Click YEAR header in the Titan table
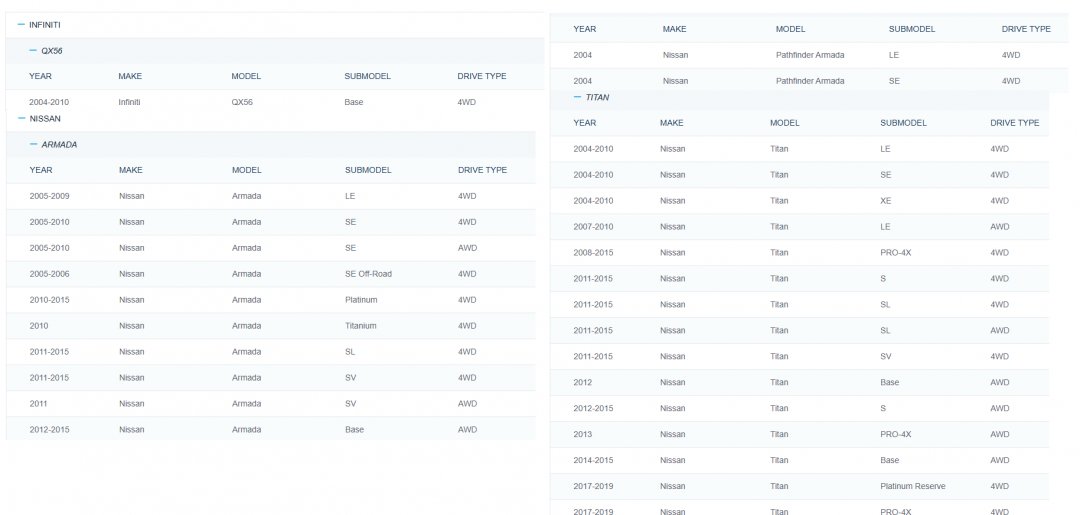The height and width of the screenshot is (515, 1080). tap(585, 123)
